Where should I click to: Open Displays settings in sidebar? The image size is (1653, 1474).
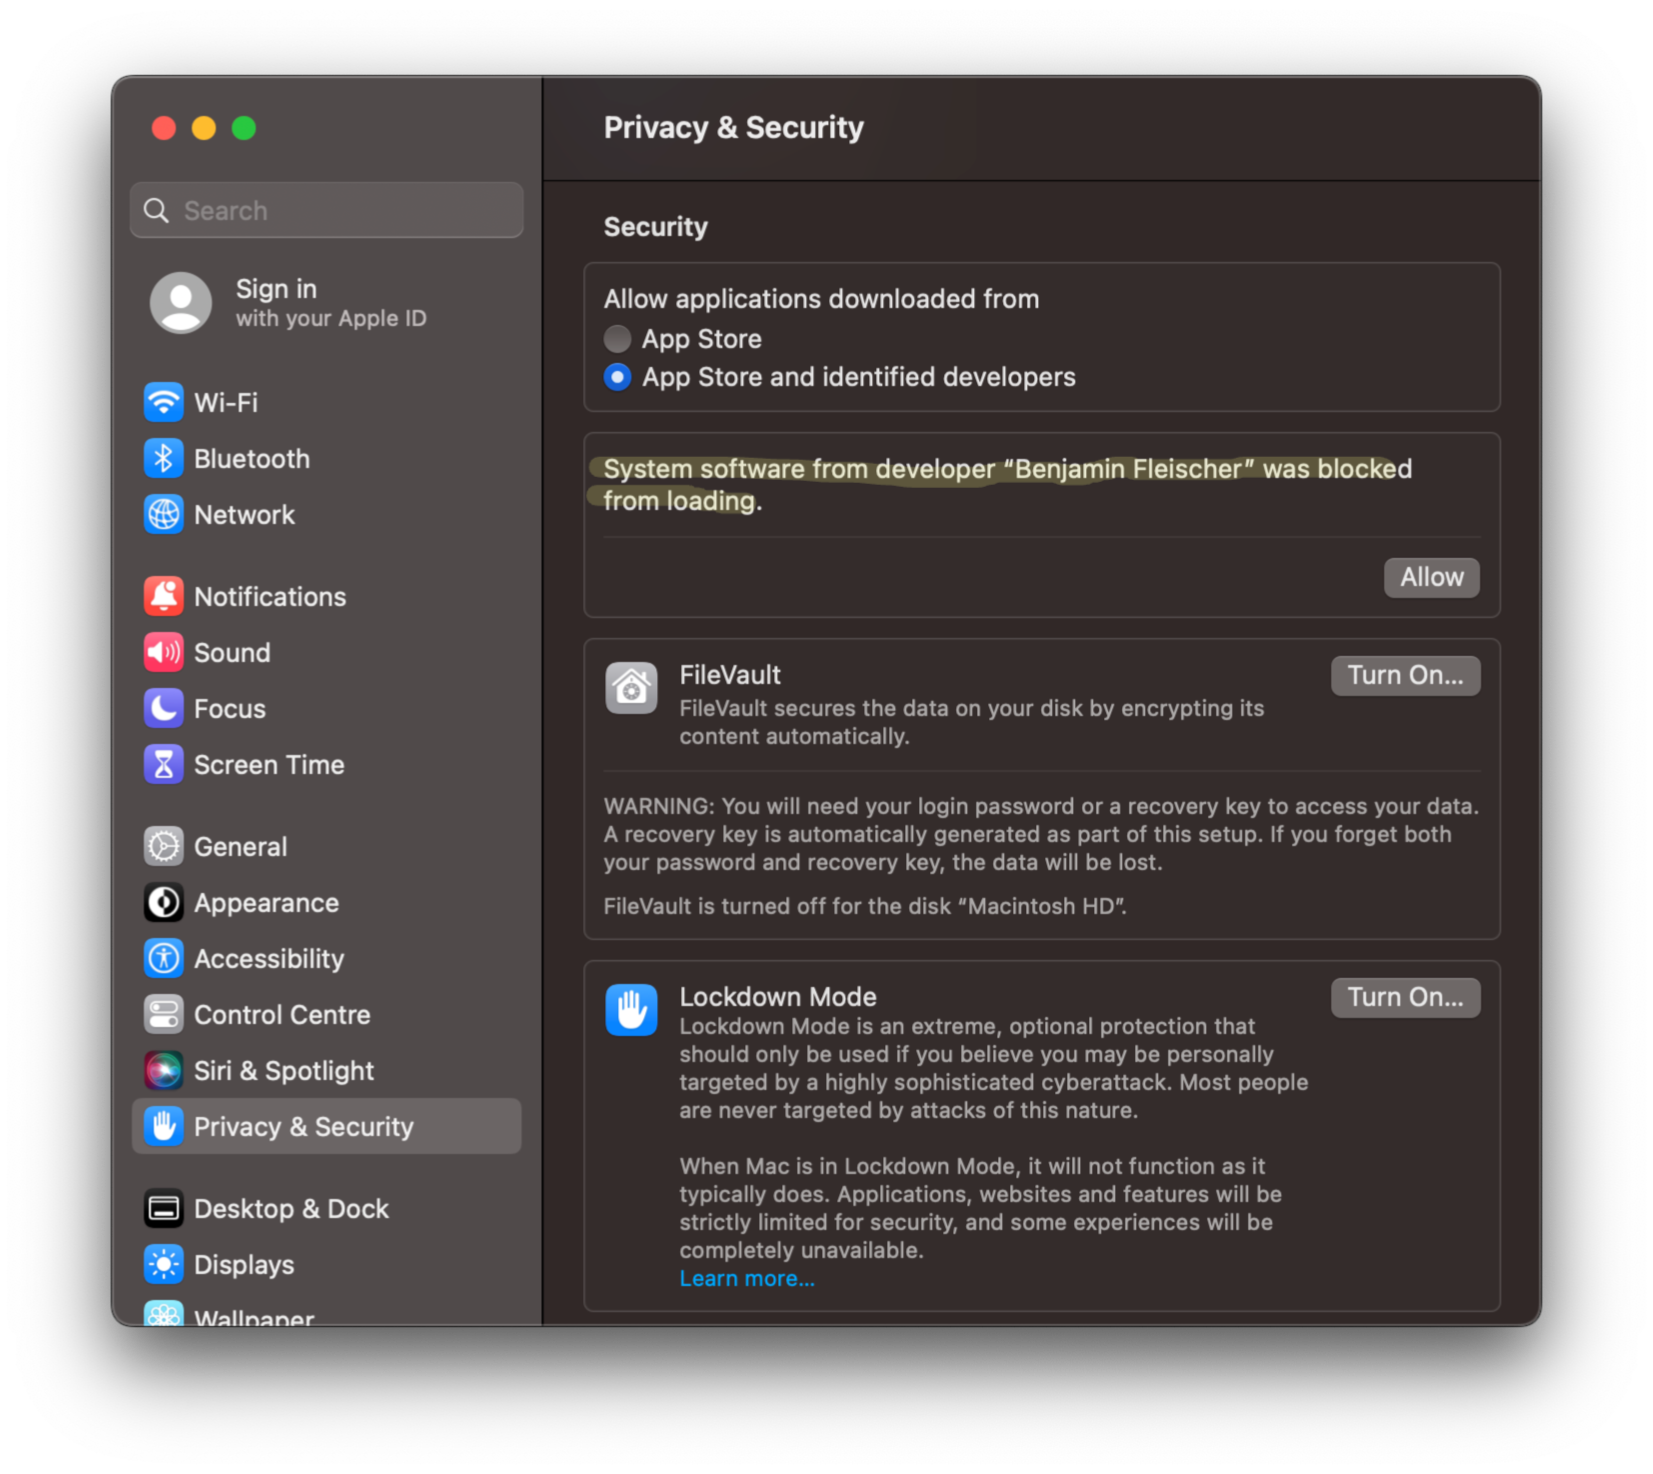tap(326, 1264)
